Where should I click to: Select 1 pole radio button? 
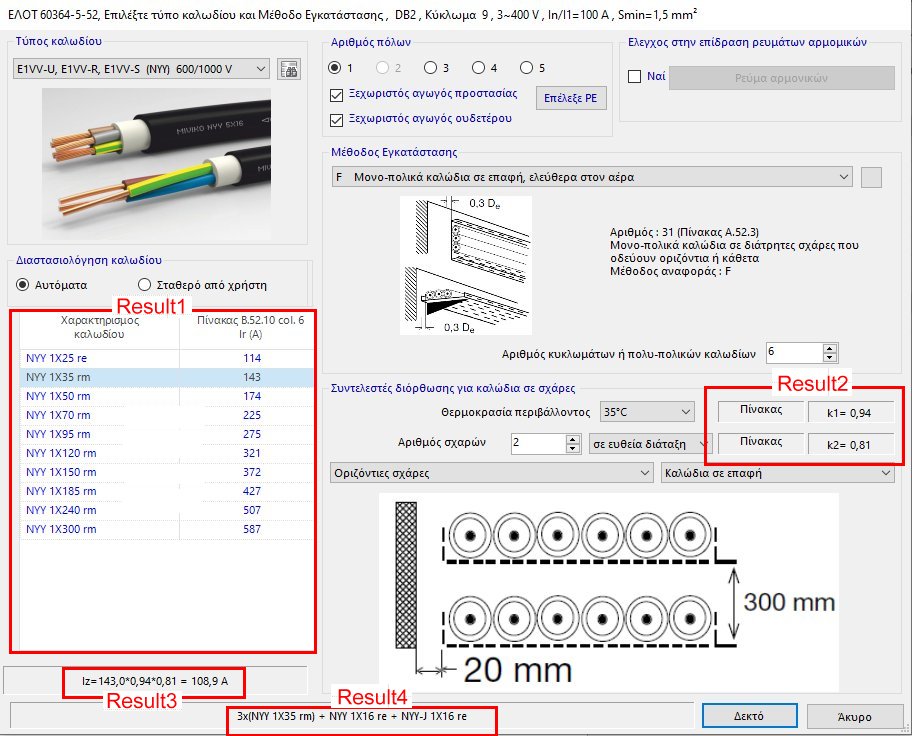point(334,67)
